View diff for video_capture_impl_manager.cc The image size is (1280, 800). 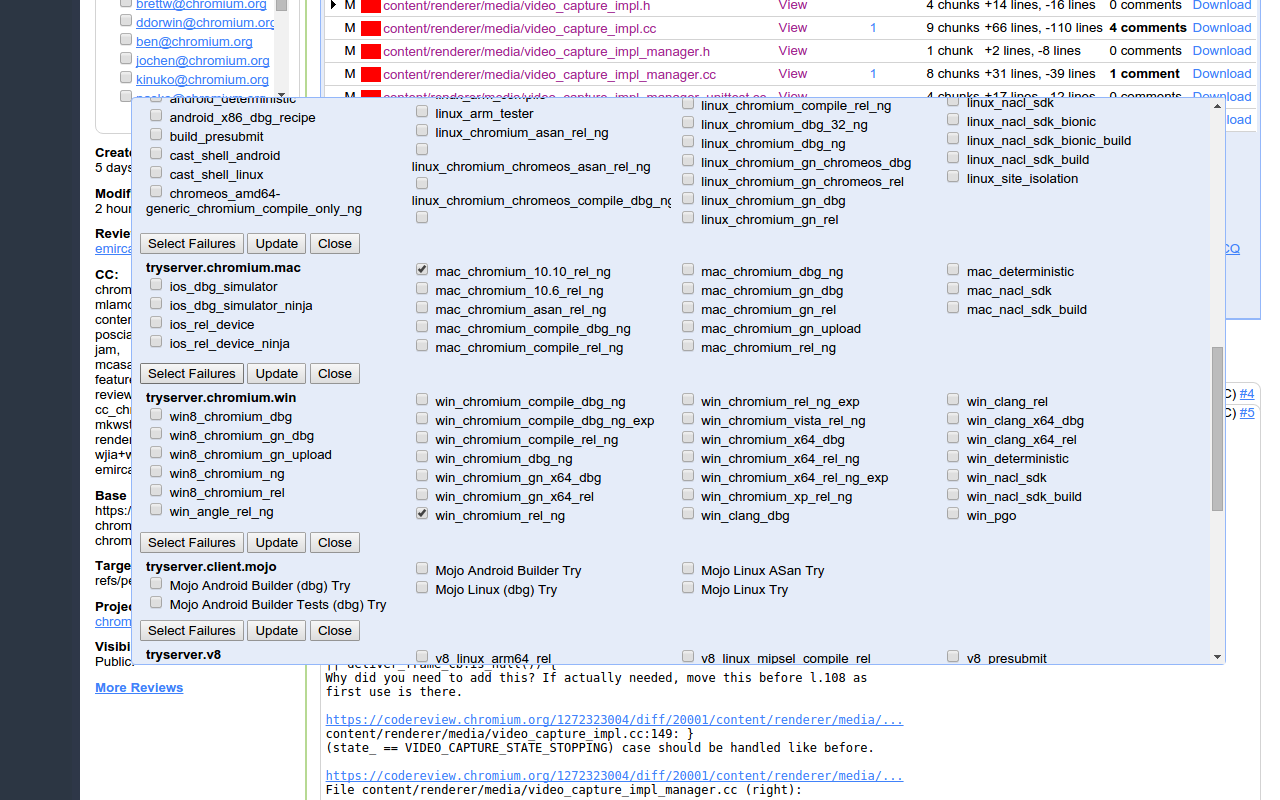tap(793, 74)
